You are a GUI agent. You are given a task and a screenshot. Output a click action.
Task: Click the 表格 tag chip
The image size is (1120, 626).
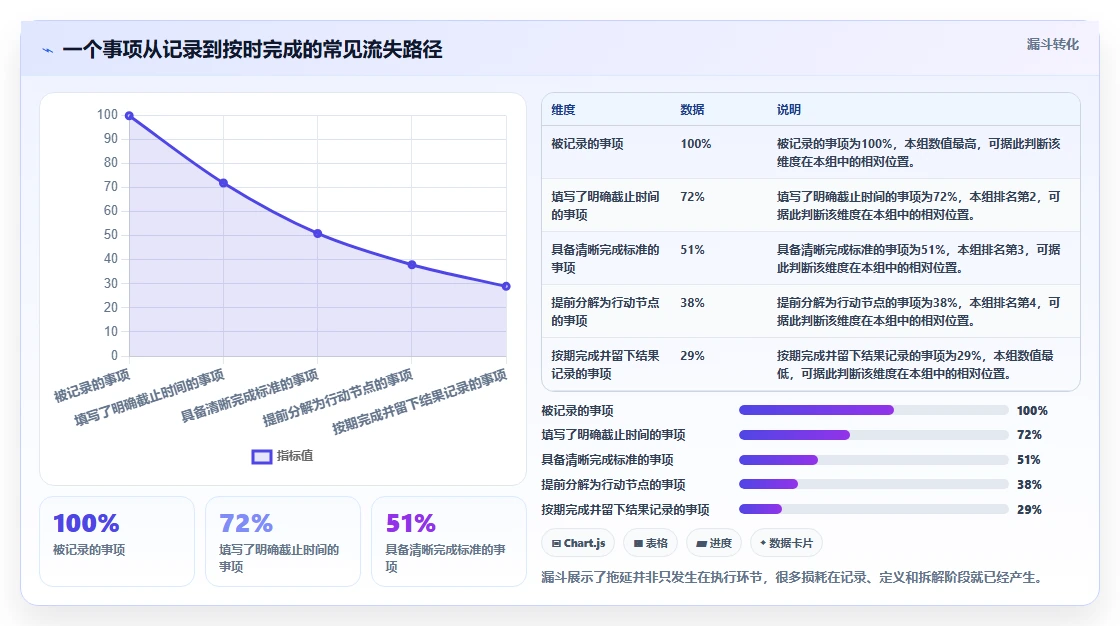coord(650,543)
